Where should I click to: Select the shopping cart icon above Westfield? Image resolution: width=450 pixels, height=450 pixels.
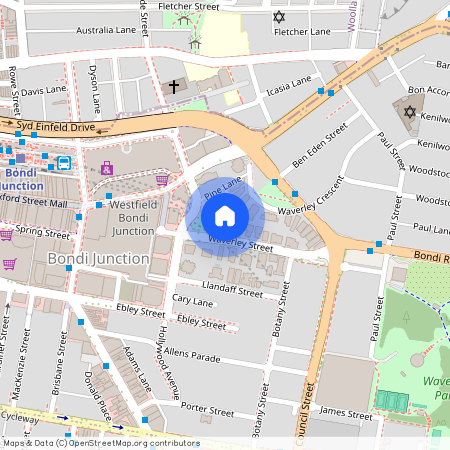tap(162, 180)
